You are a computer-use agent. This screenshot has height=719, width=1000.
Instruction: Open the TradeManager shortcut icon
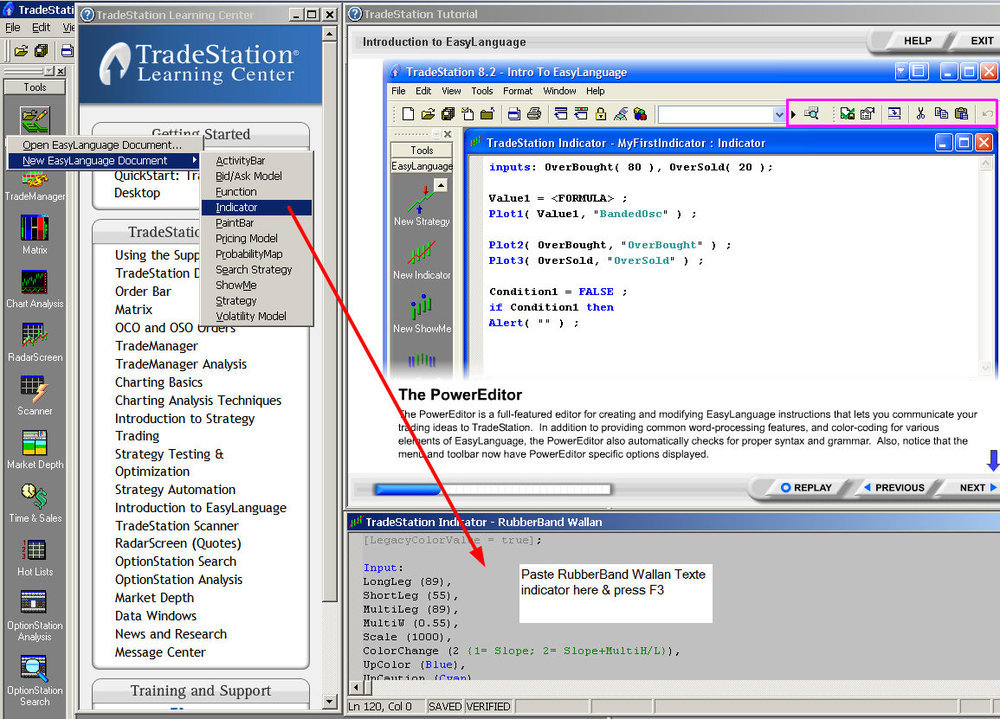[x=34, y=181]
